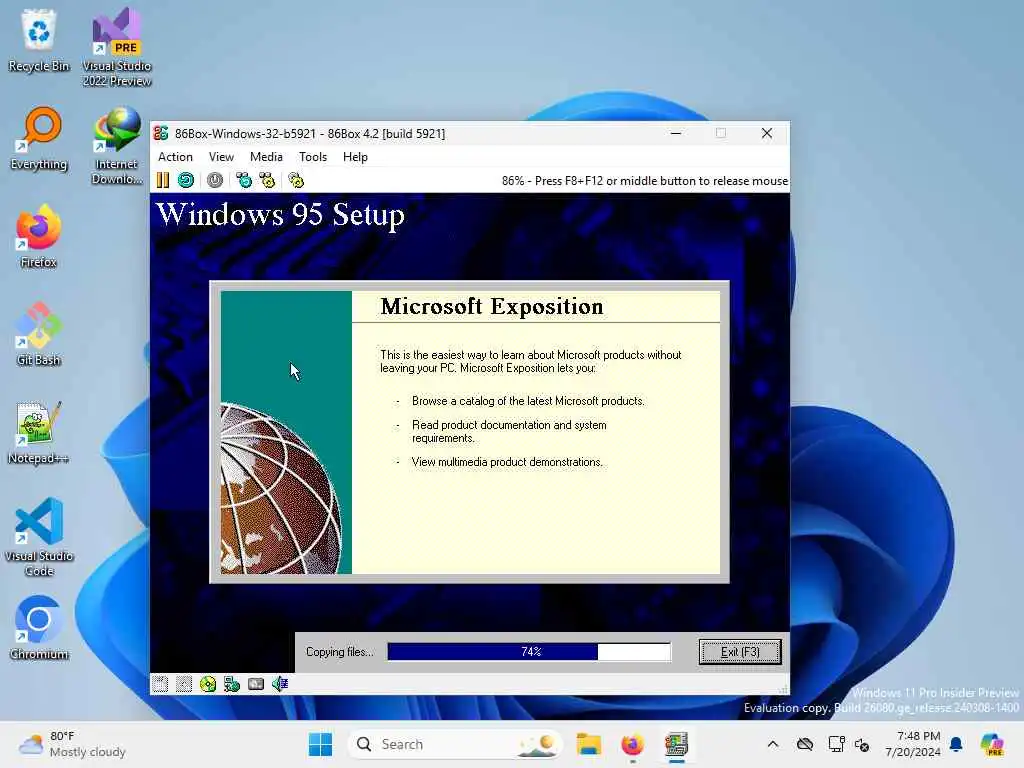Click first floppy drive status icon
Image resolution: width=1024 pixels, height=768 pixels.
pos(160,684)
